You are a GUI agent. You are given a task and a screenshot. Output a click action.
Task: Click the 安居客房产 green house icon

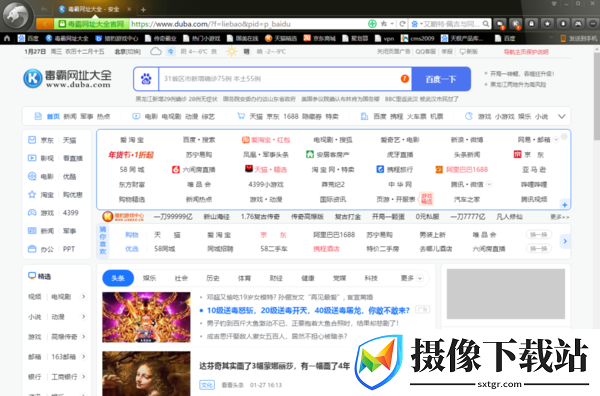coord(310,155)
